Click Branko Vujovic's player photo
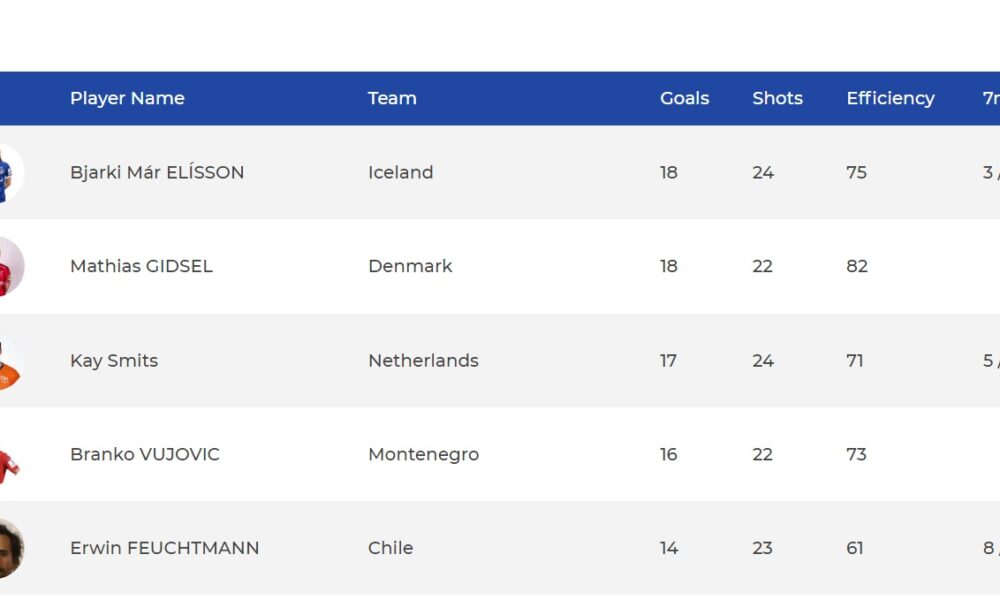This screenshot has width=1000, height=600. click(11, 455)
